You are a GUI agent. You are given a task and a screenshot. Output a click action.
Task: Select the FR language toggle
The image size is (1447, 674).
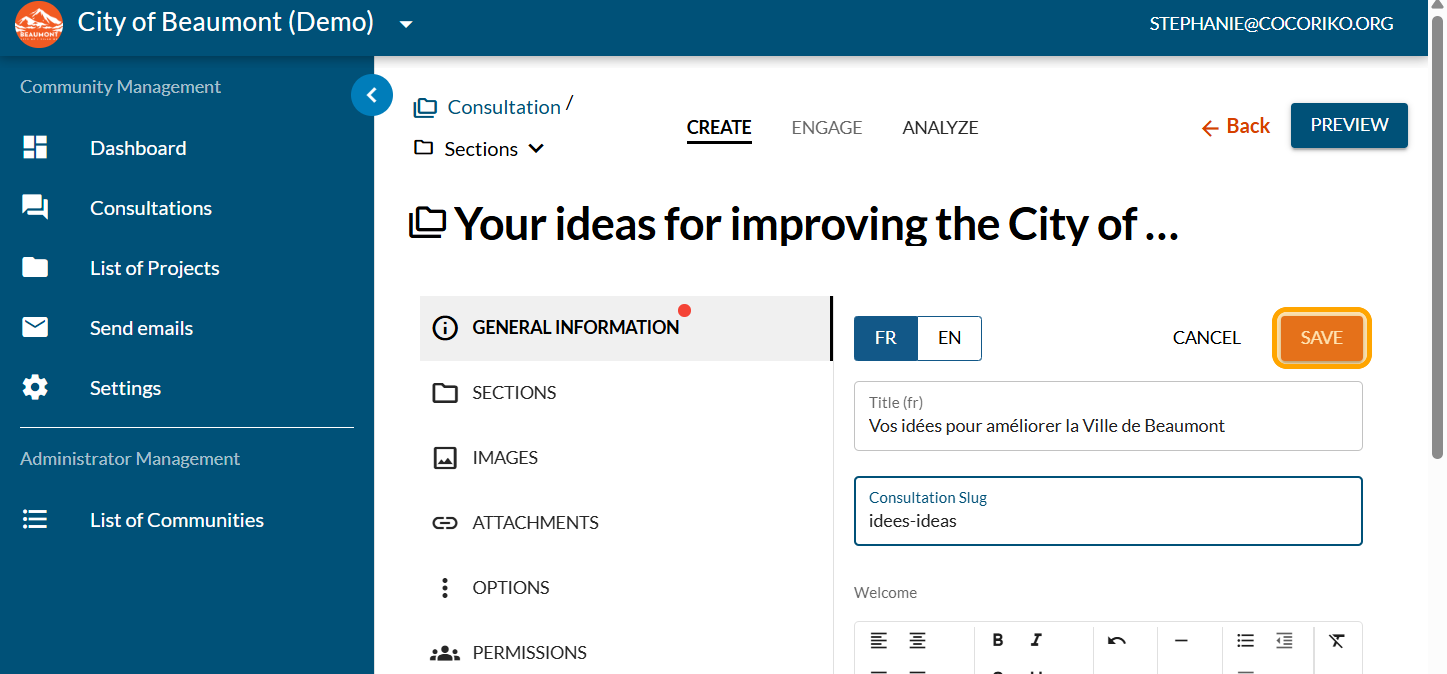pyautogui.click(x=885, y=338)
